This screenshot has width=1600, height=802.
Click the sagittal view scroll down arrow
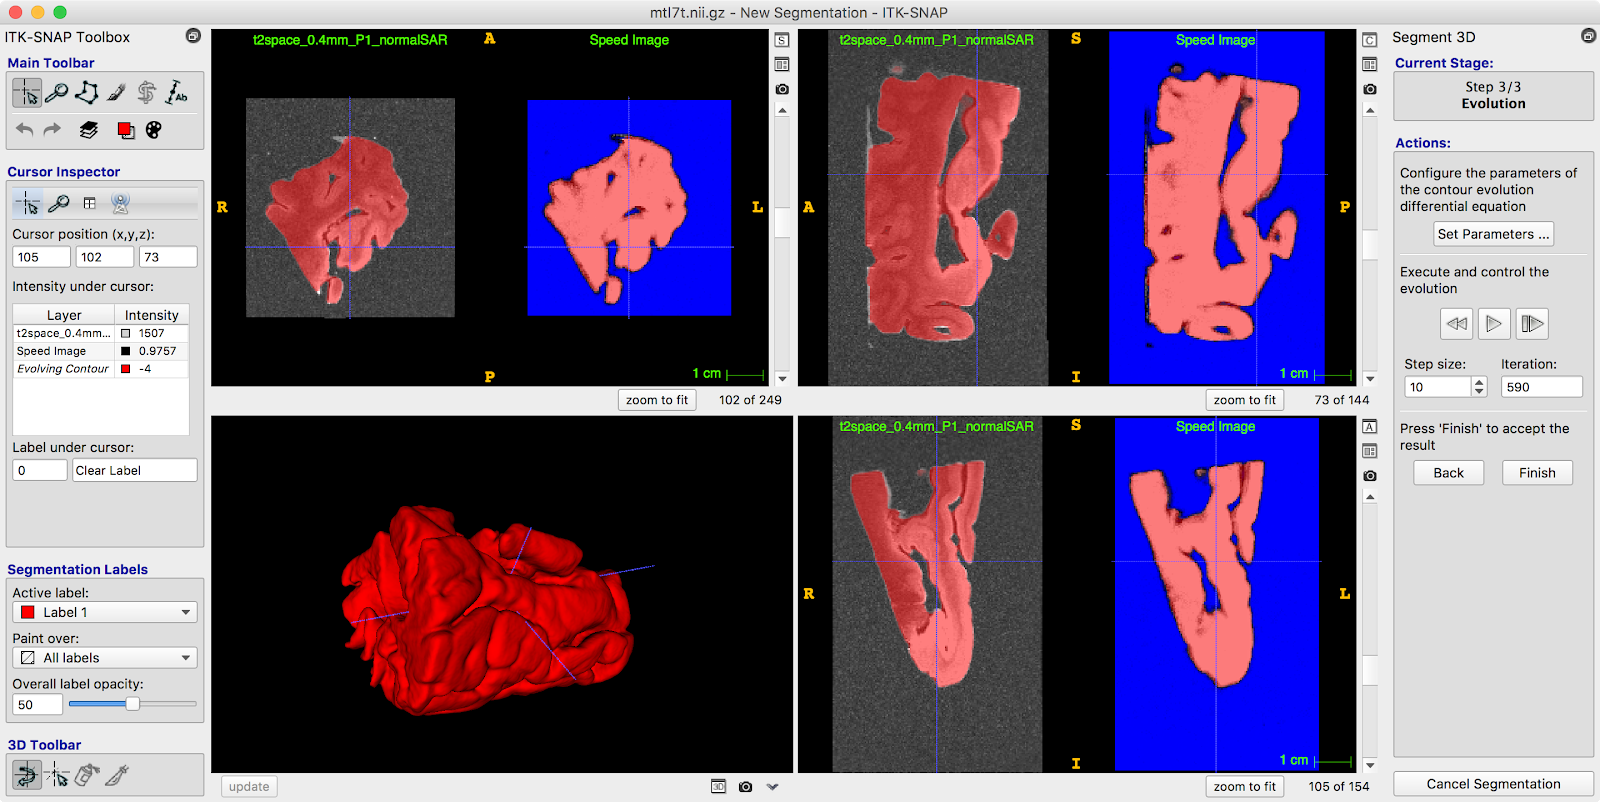pyautogui.click(x=1370, y=379)
